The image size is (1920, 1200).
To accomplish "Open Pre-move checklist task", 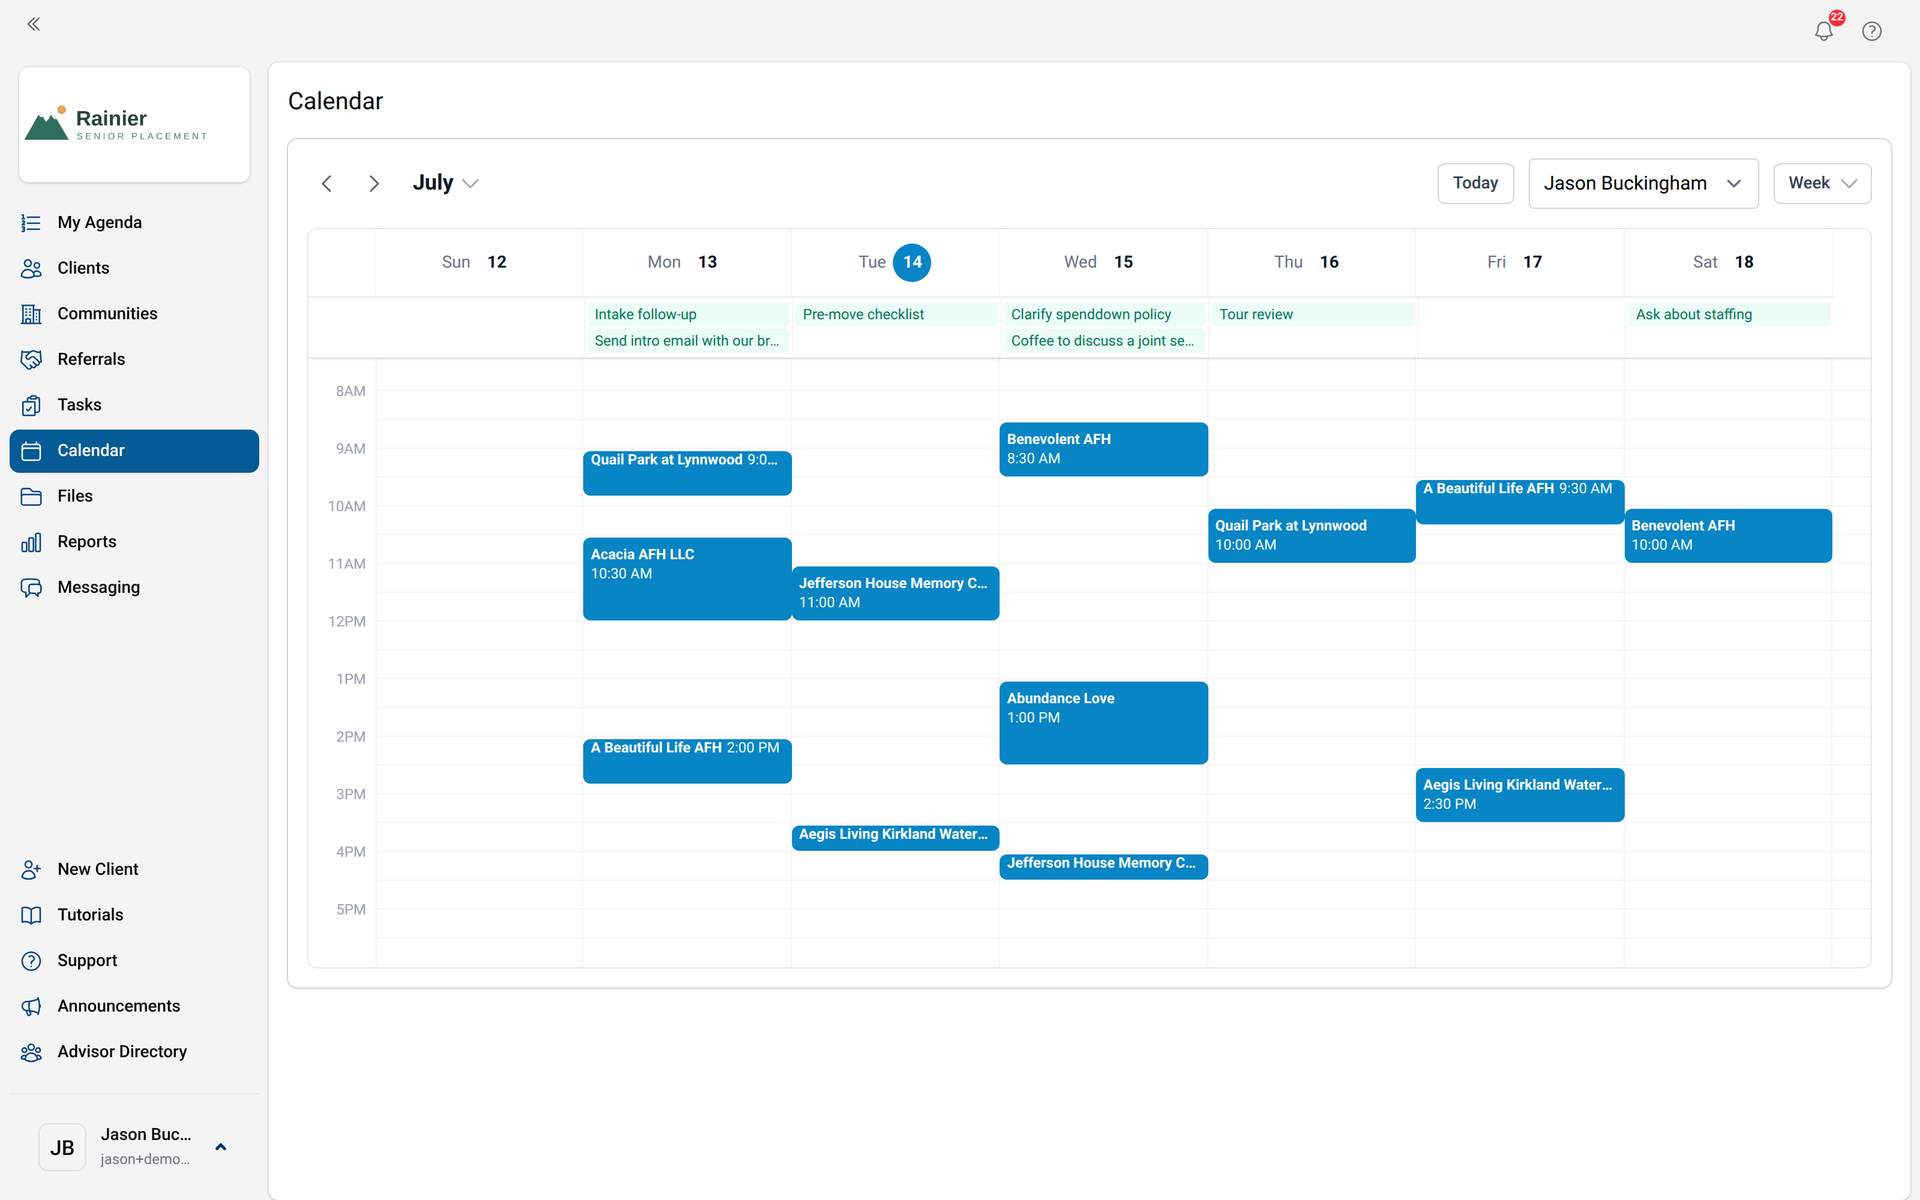I will [896, 314].
